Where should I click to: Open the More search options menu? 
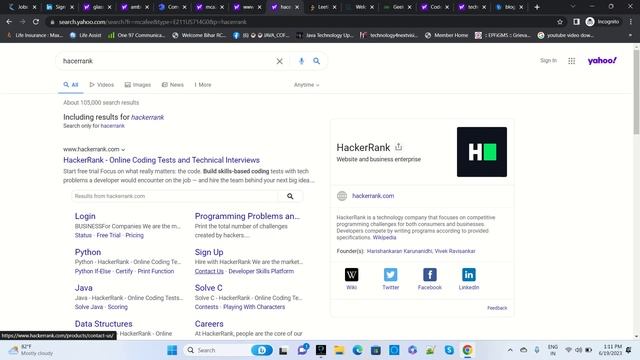[203, 85]
